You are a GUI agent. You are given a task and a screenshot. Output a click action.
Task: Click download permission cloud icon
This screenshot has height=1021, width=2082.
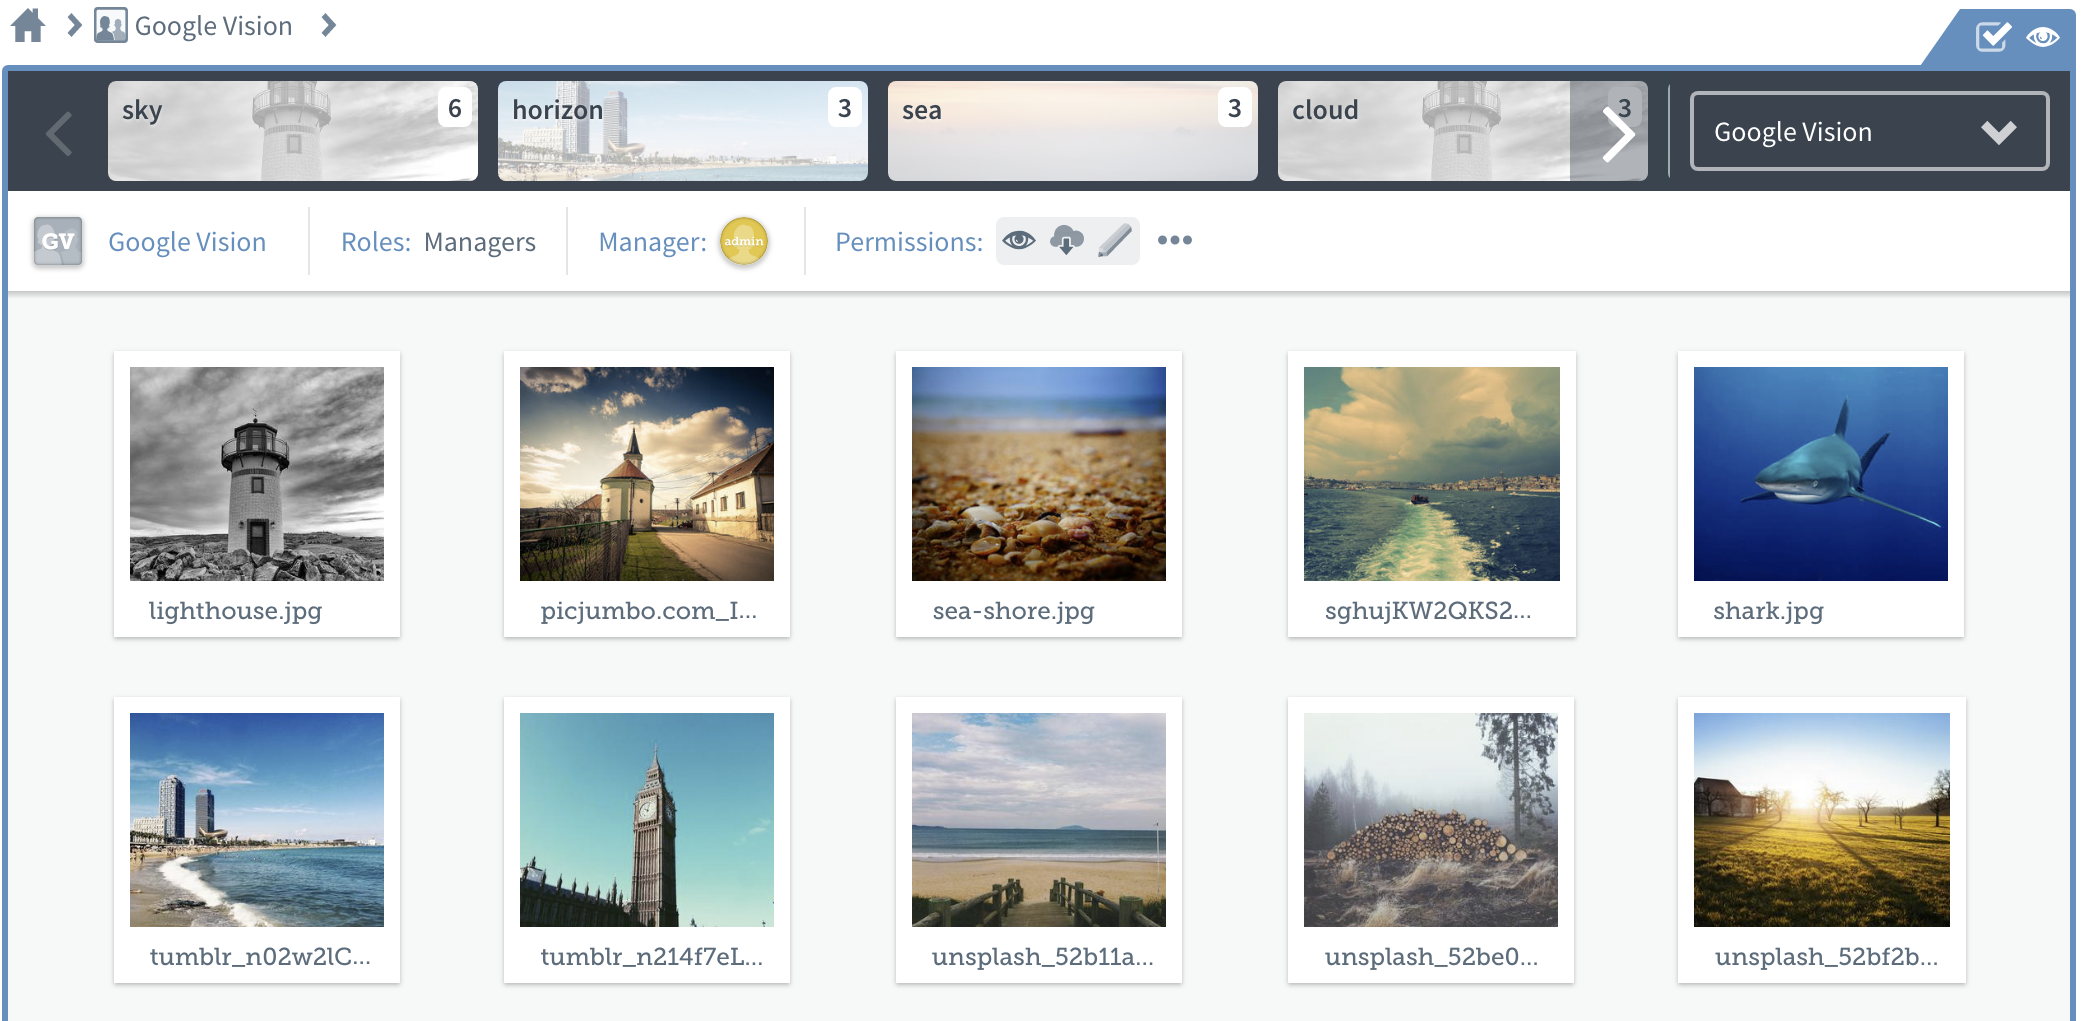point(1067,240)
